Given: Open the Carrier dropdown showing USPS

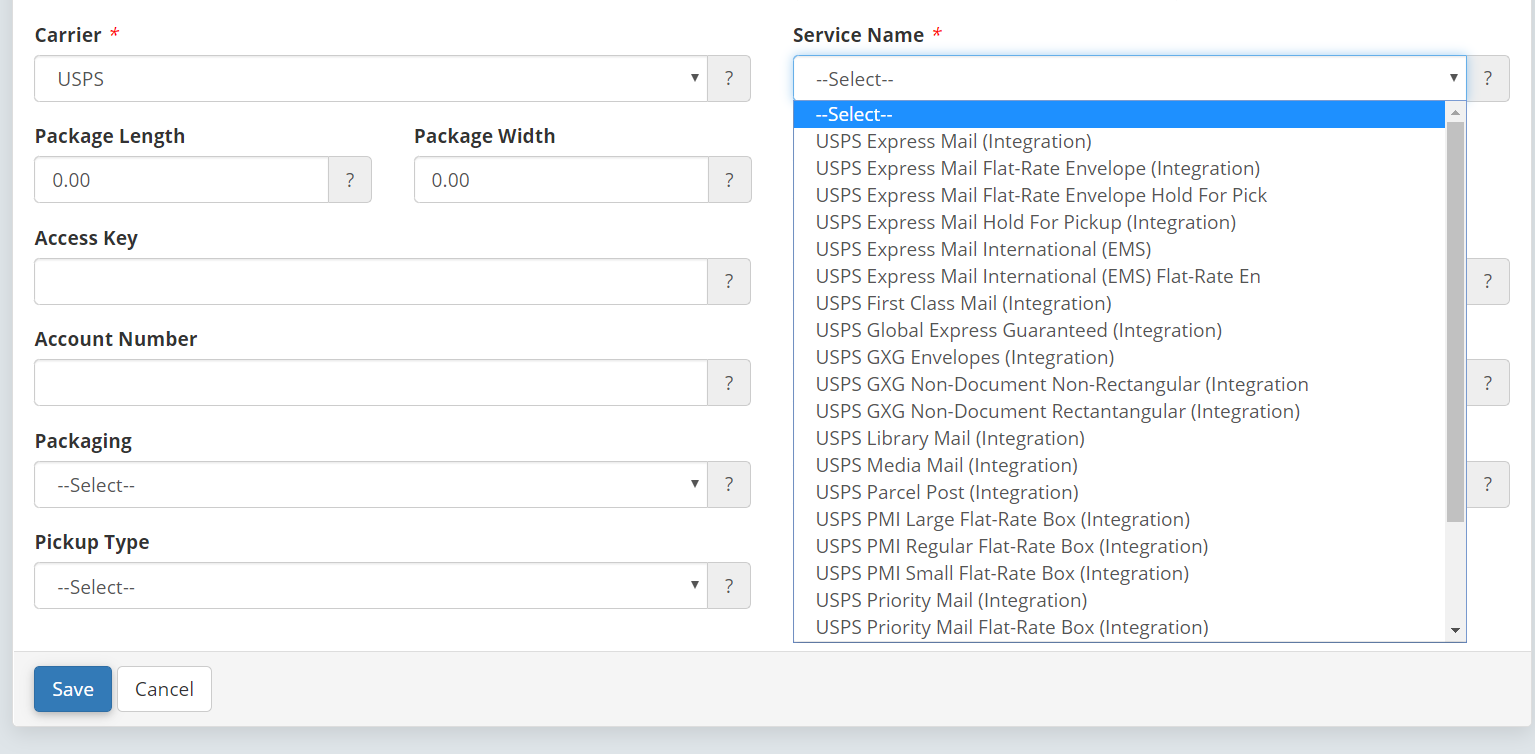Looking at the screenshot, I should coord(371,78).
